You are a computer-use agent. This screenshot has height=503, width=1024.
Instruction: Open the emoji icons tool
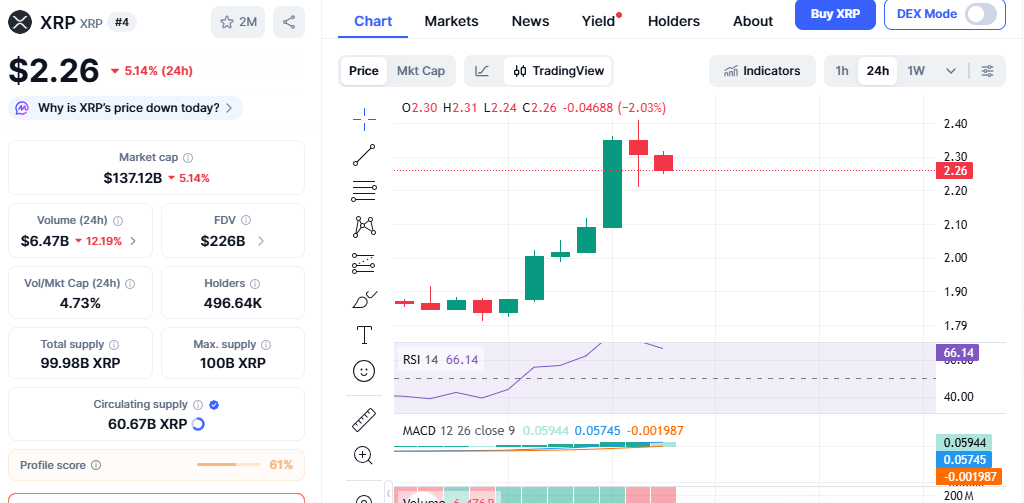[x=364, y=371]
